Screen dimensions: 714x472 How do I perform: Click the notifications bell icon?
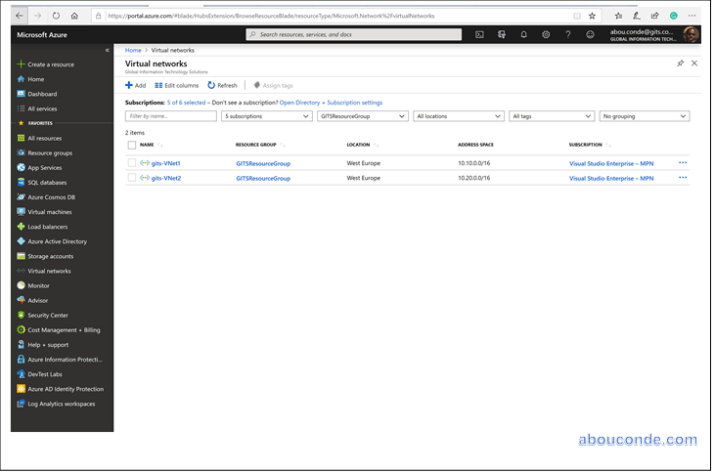pyautogui.click(x=524, y=34)
